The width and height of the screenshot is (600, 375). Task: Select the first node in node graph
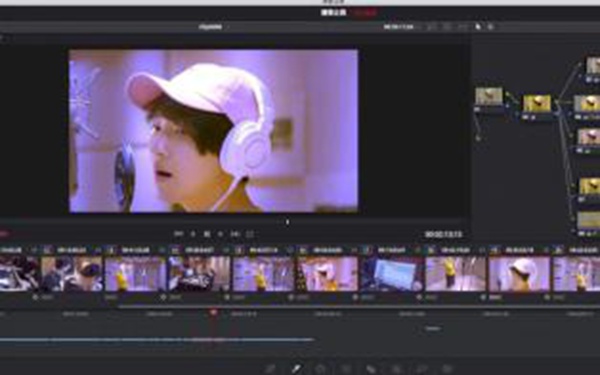pyautogui.click(x=489, y=96)
